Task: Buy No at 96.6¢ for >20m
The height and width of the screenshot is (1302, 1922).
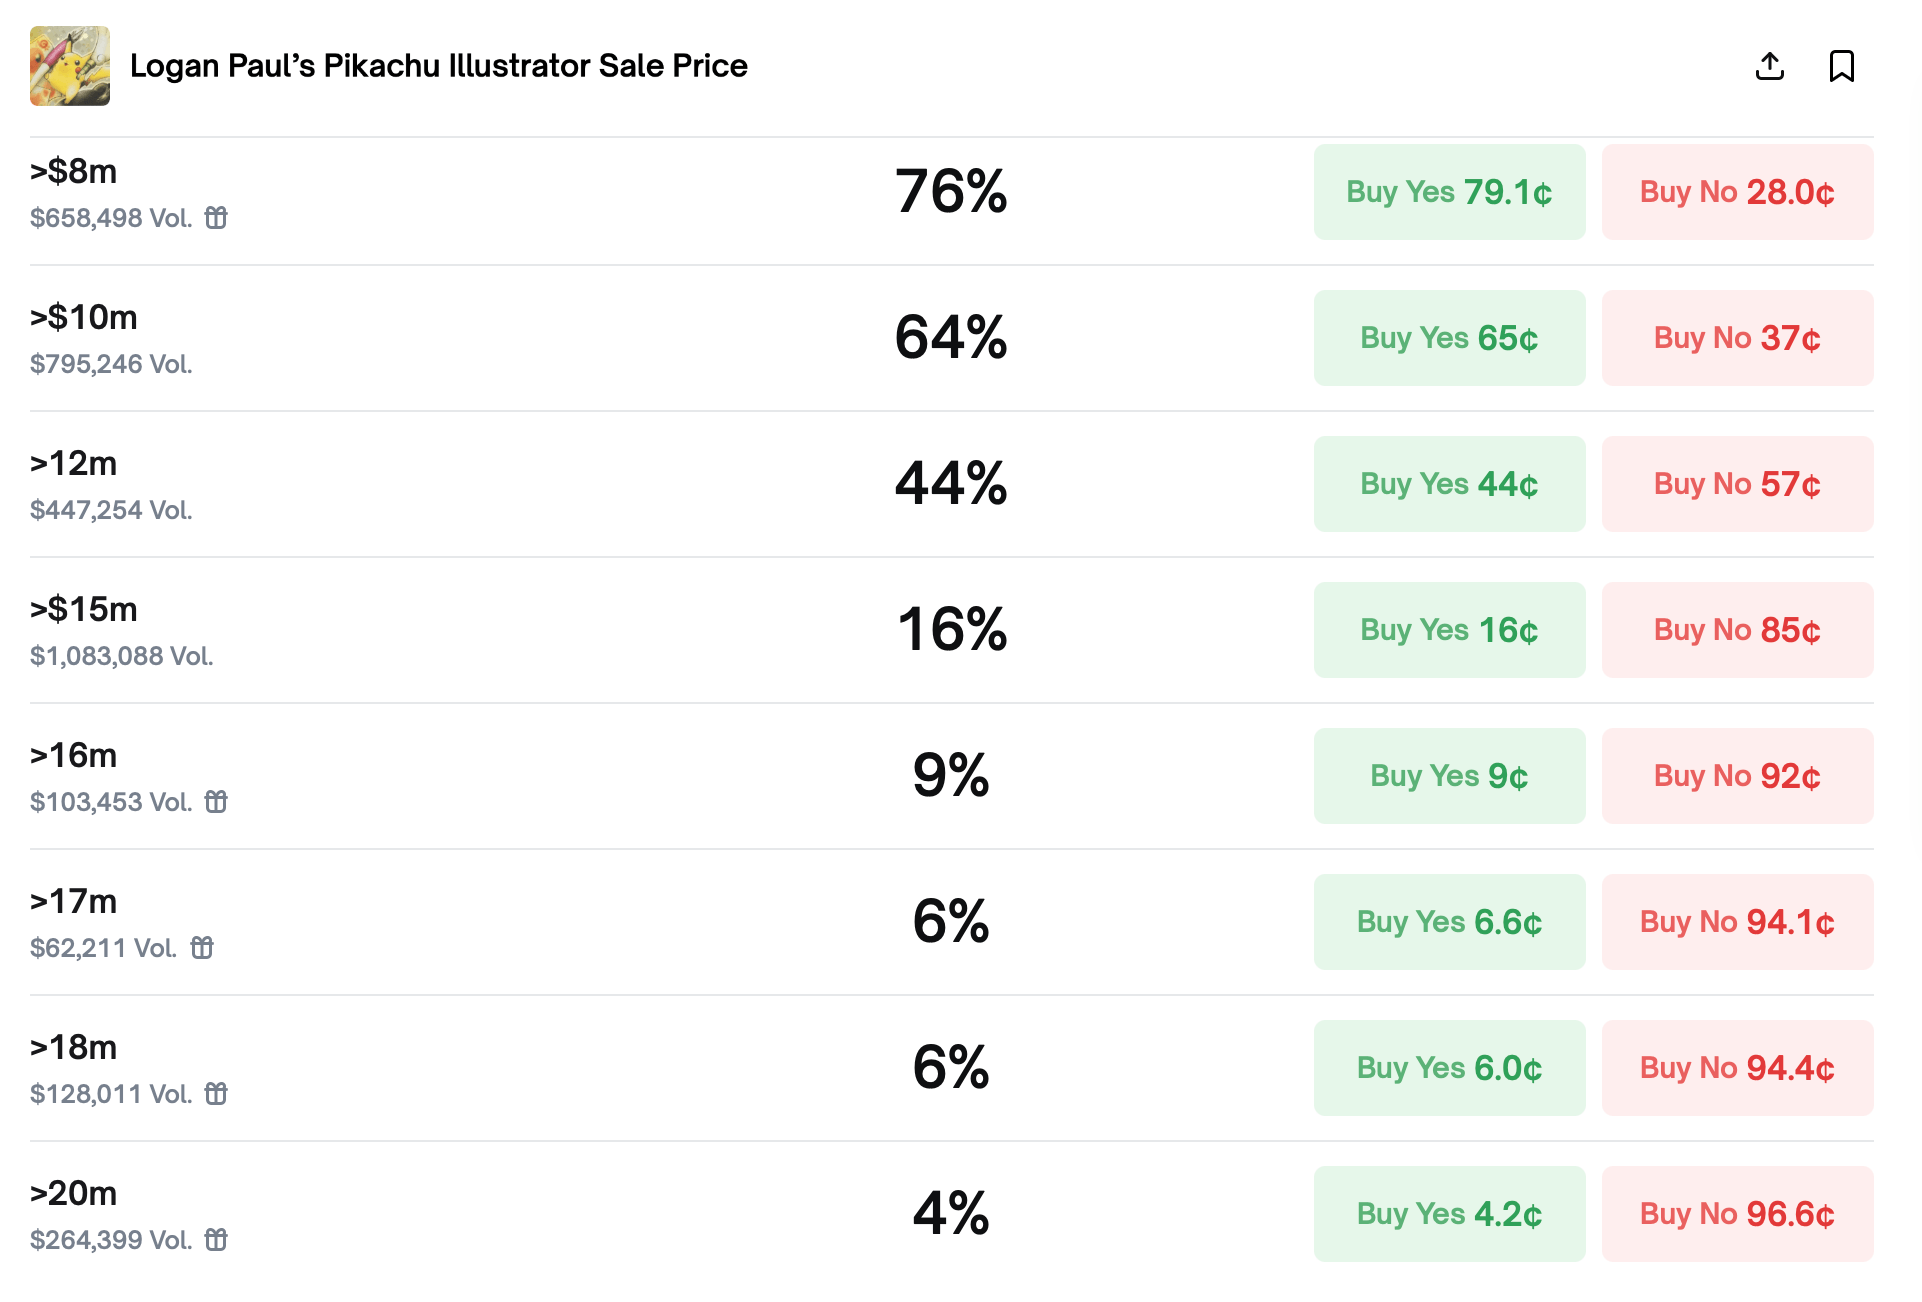Action: (1737, 1213)
